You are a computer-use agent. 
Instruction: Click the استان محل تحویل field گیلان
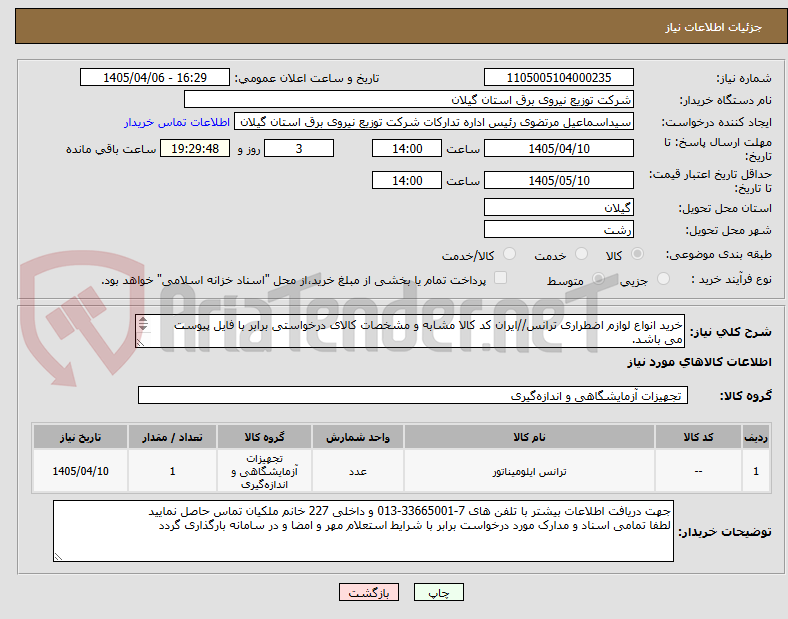point(558,208)
